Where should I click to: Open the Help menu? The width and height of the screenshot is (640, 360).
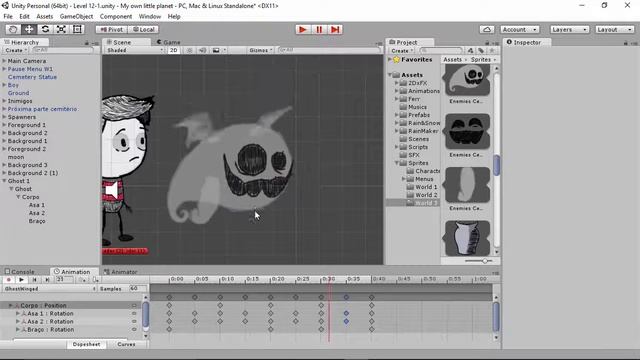click(174, 16)
